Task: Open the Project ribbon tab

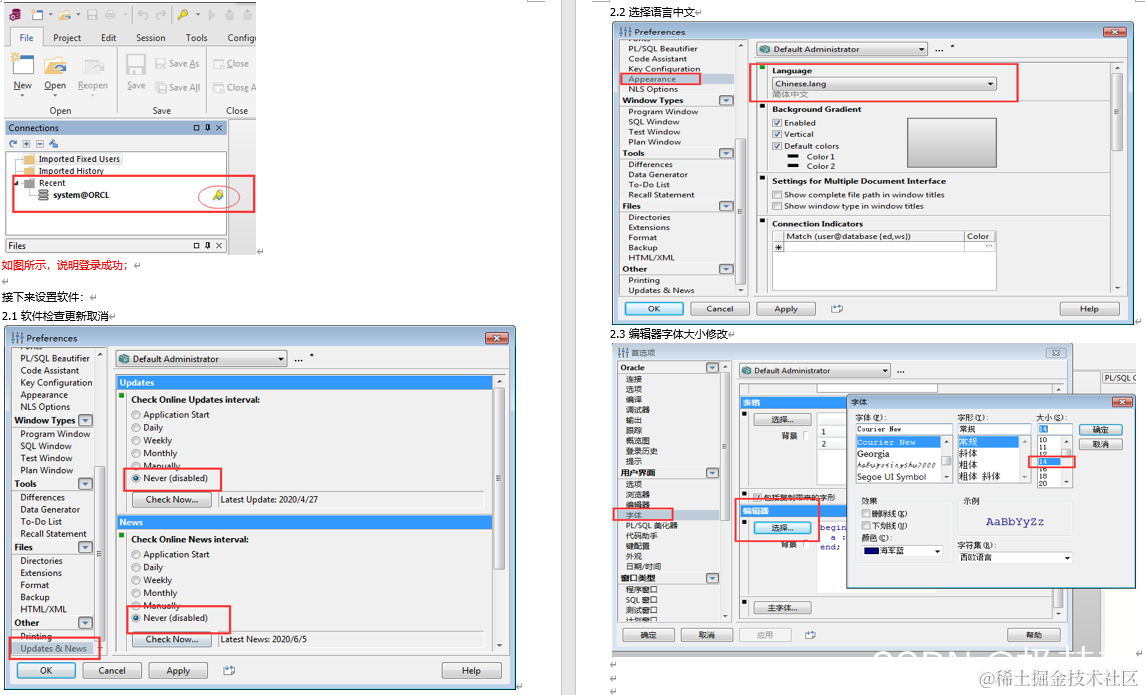Action: (x=67, y=38)
